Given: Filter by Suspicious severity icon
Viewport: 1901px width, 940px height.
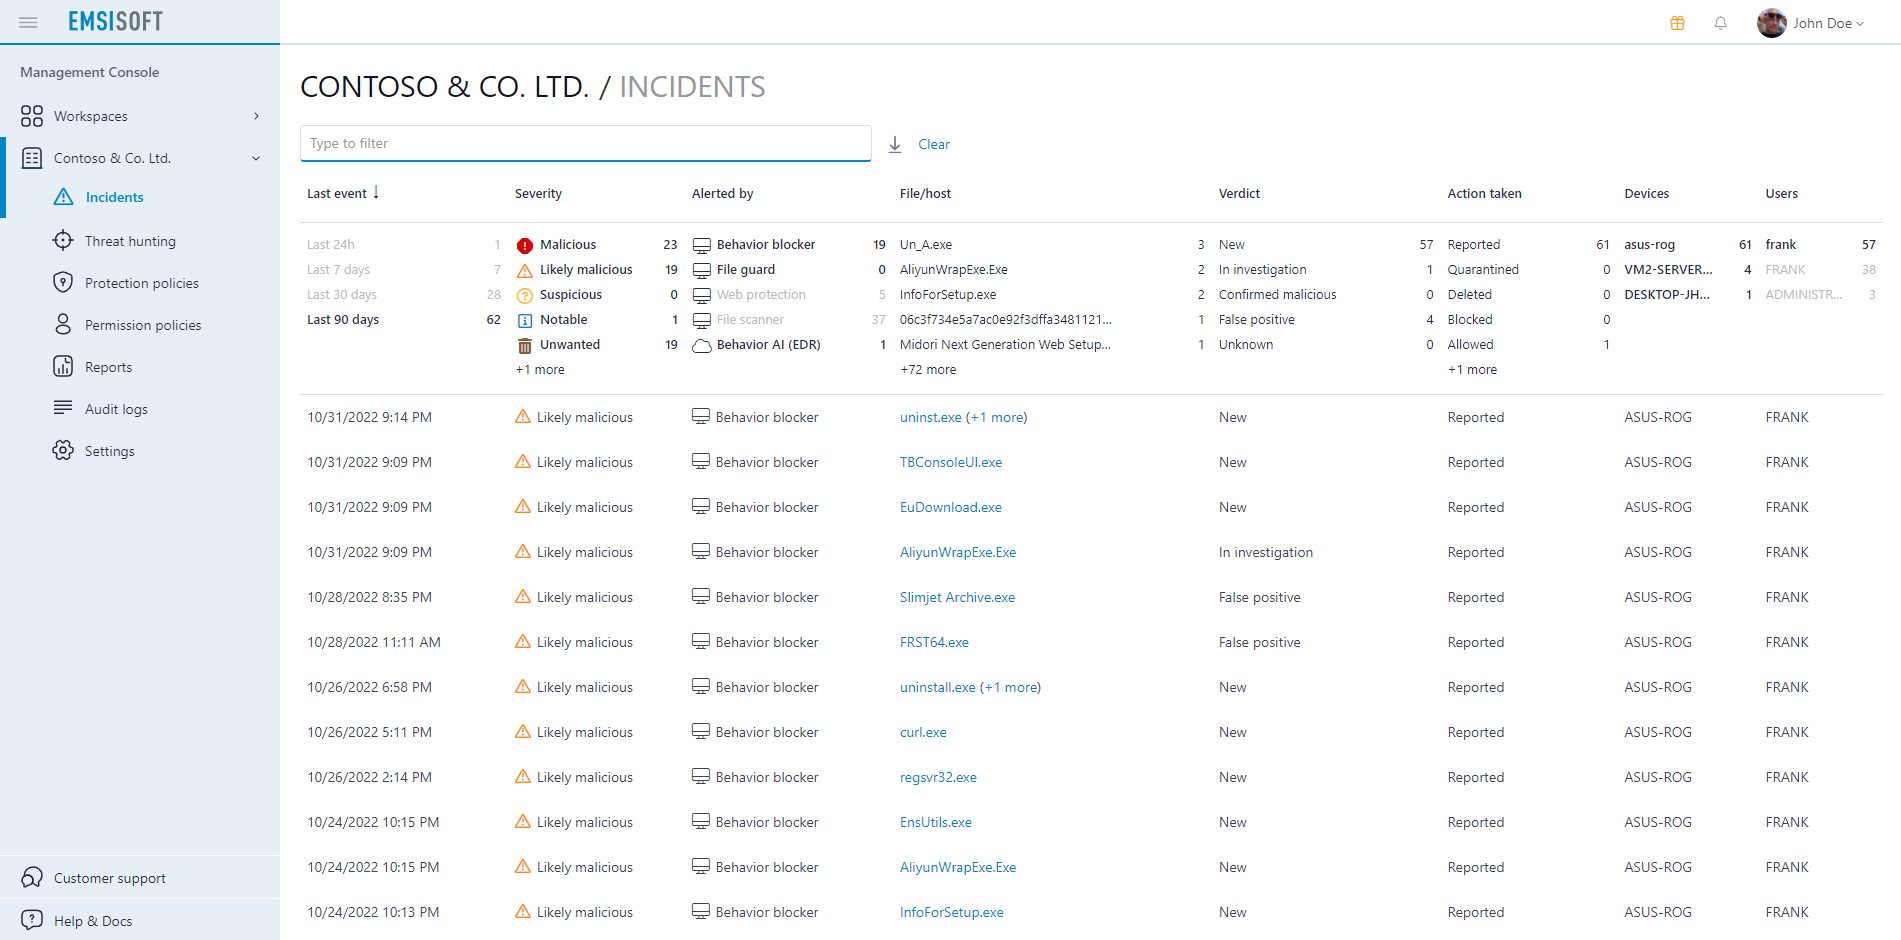Looking at the screenshot, I should click(x=524, y=295).
